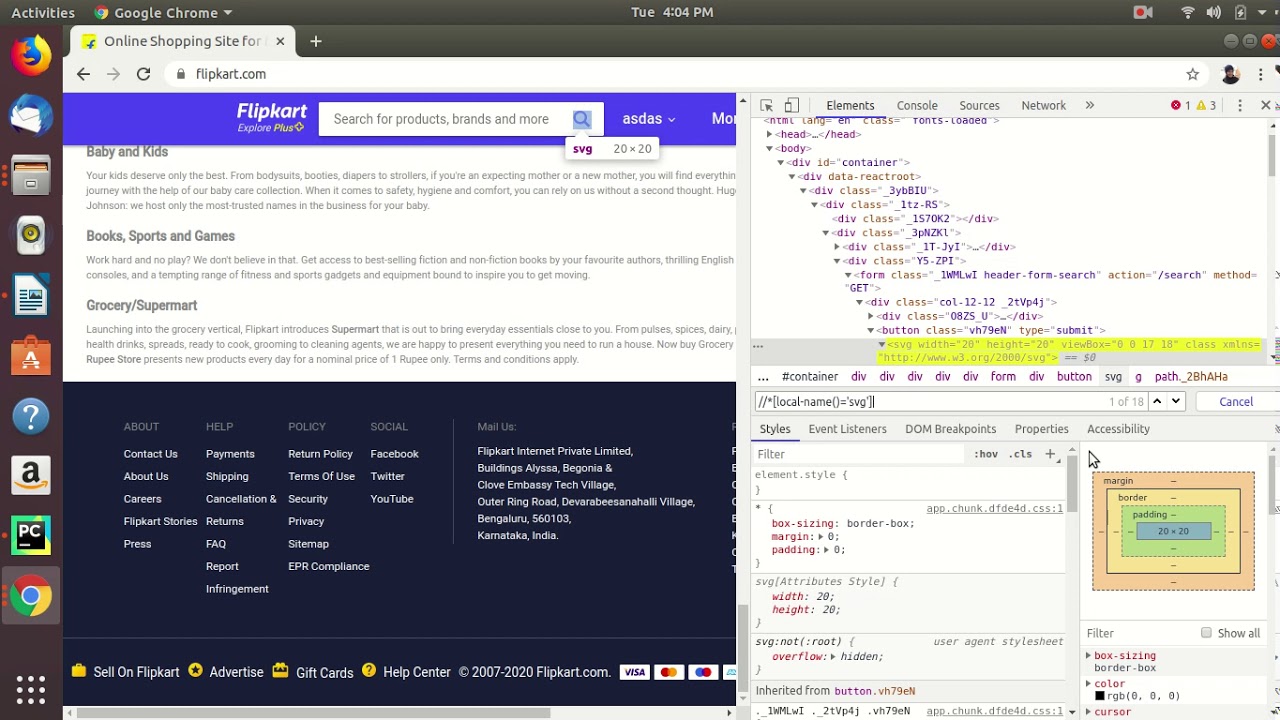Open the Accessibility tab
This screenshot has width=1280, height=720.
(1118, 429)
